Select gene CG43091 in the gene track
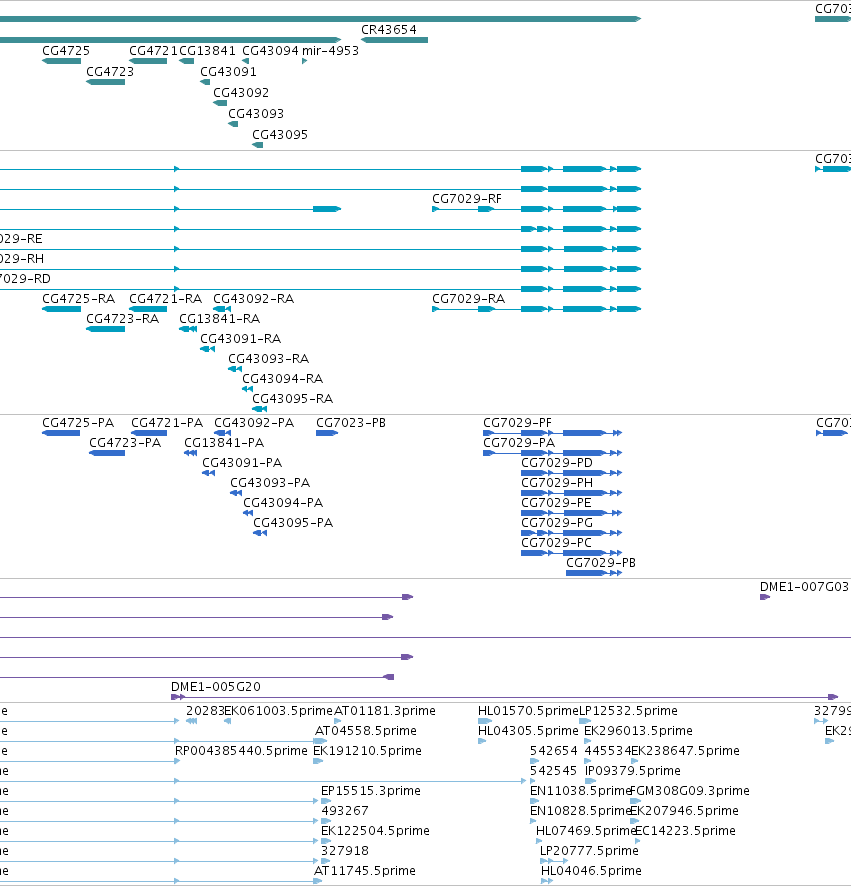 click(228, 71)
